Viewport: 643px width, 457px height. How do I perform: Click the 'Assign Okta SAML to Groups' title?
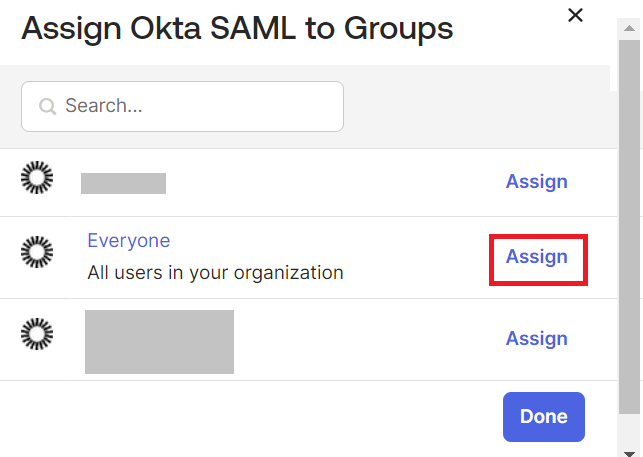[x=237, y=29]
